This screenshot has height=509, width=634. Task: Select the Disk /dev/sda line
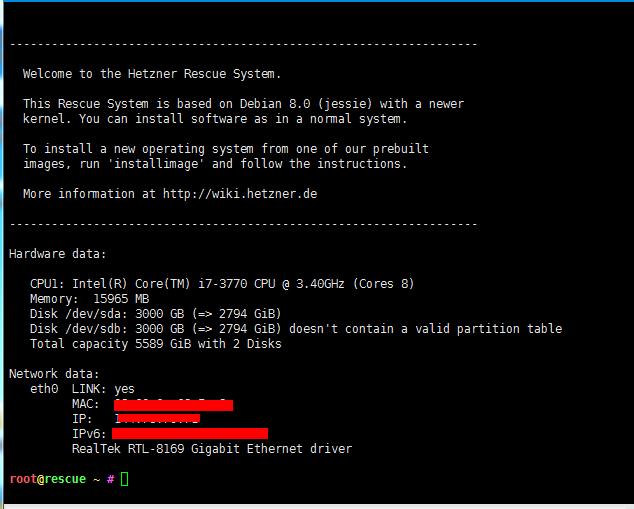point(155,314)
